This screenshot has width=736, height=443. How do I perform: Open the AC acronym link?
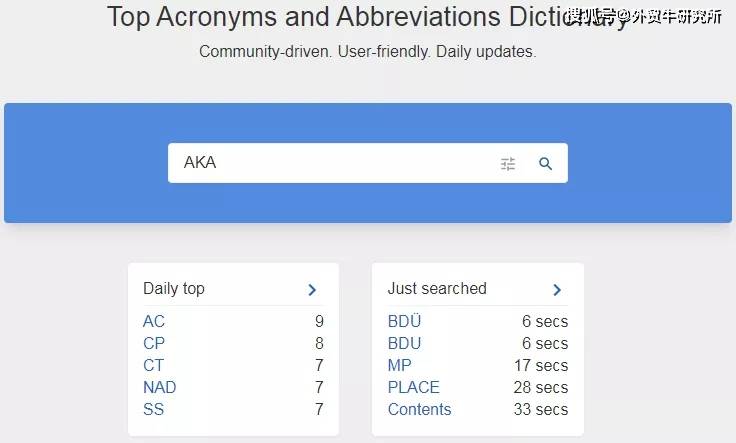(x=154, y=321)
